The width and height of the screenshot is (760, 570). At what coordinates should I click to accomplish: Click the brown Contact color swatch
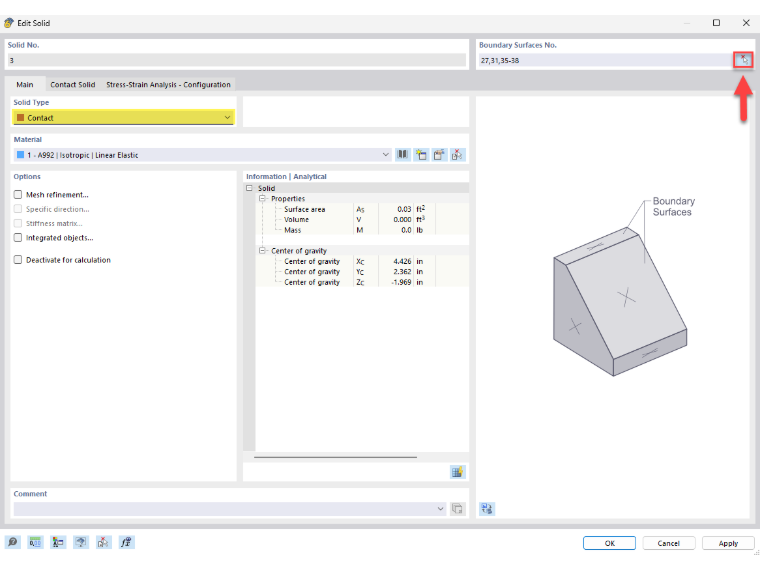pyautogui.click(x=20, y=118)
